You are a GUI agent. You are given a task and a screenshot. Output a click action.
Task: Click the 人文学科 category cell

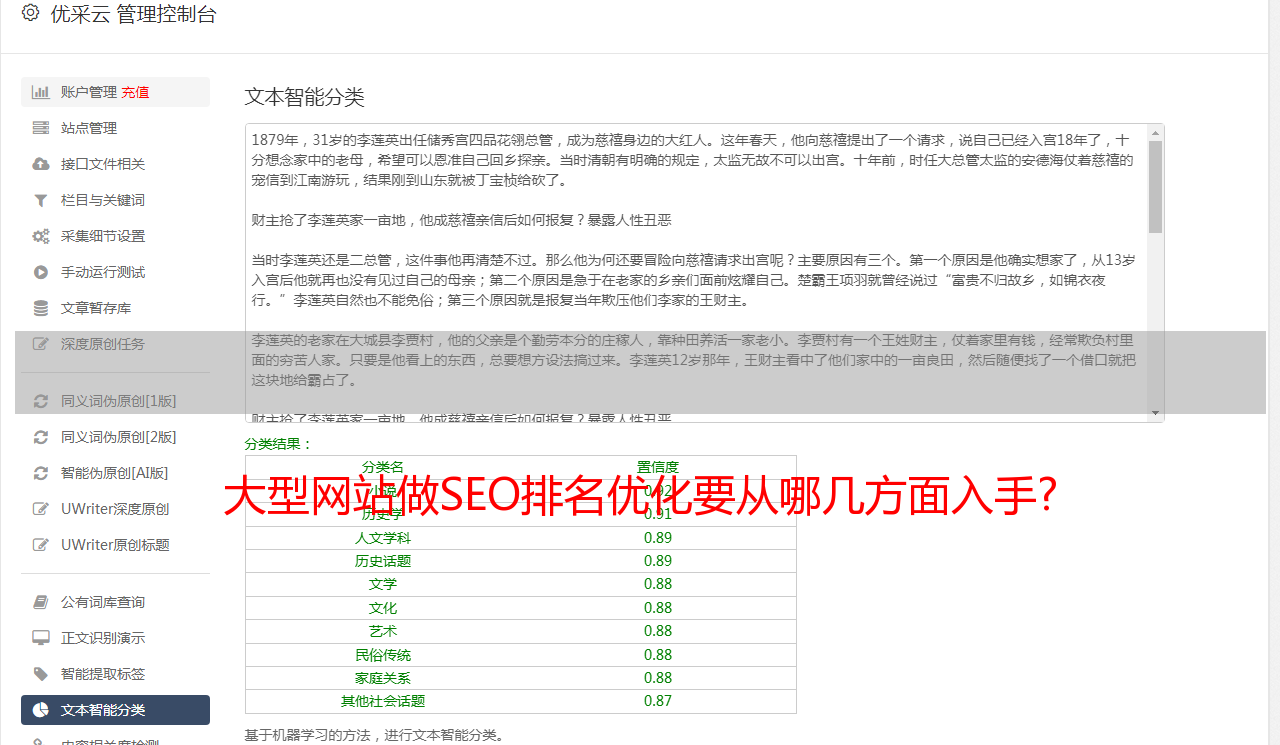[383, 538]
